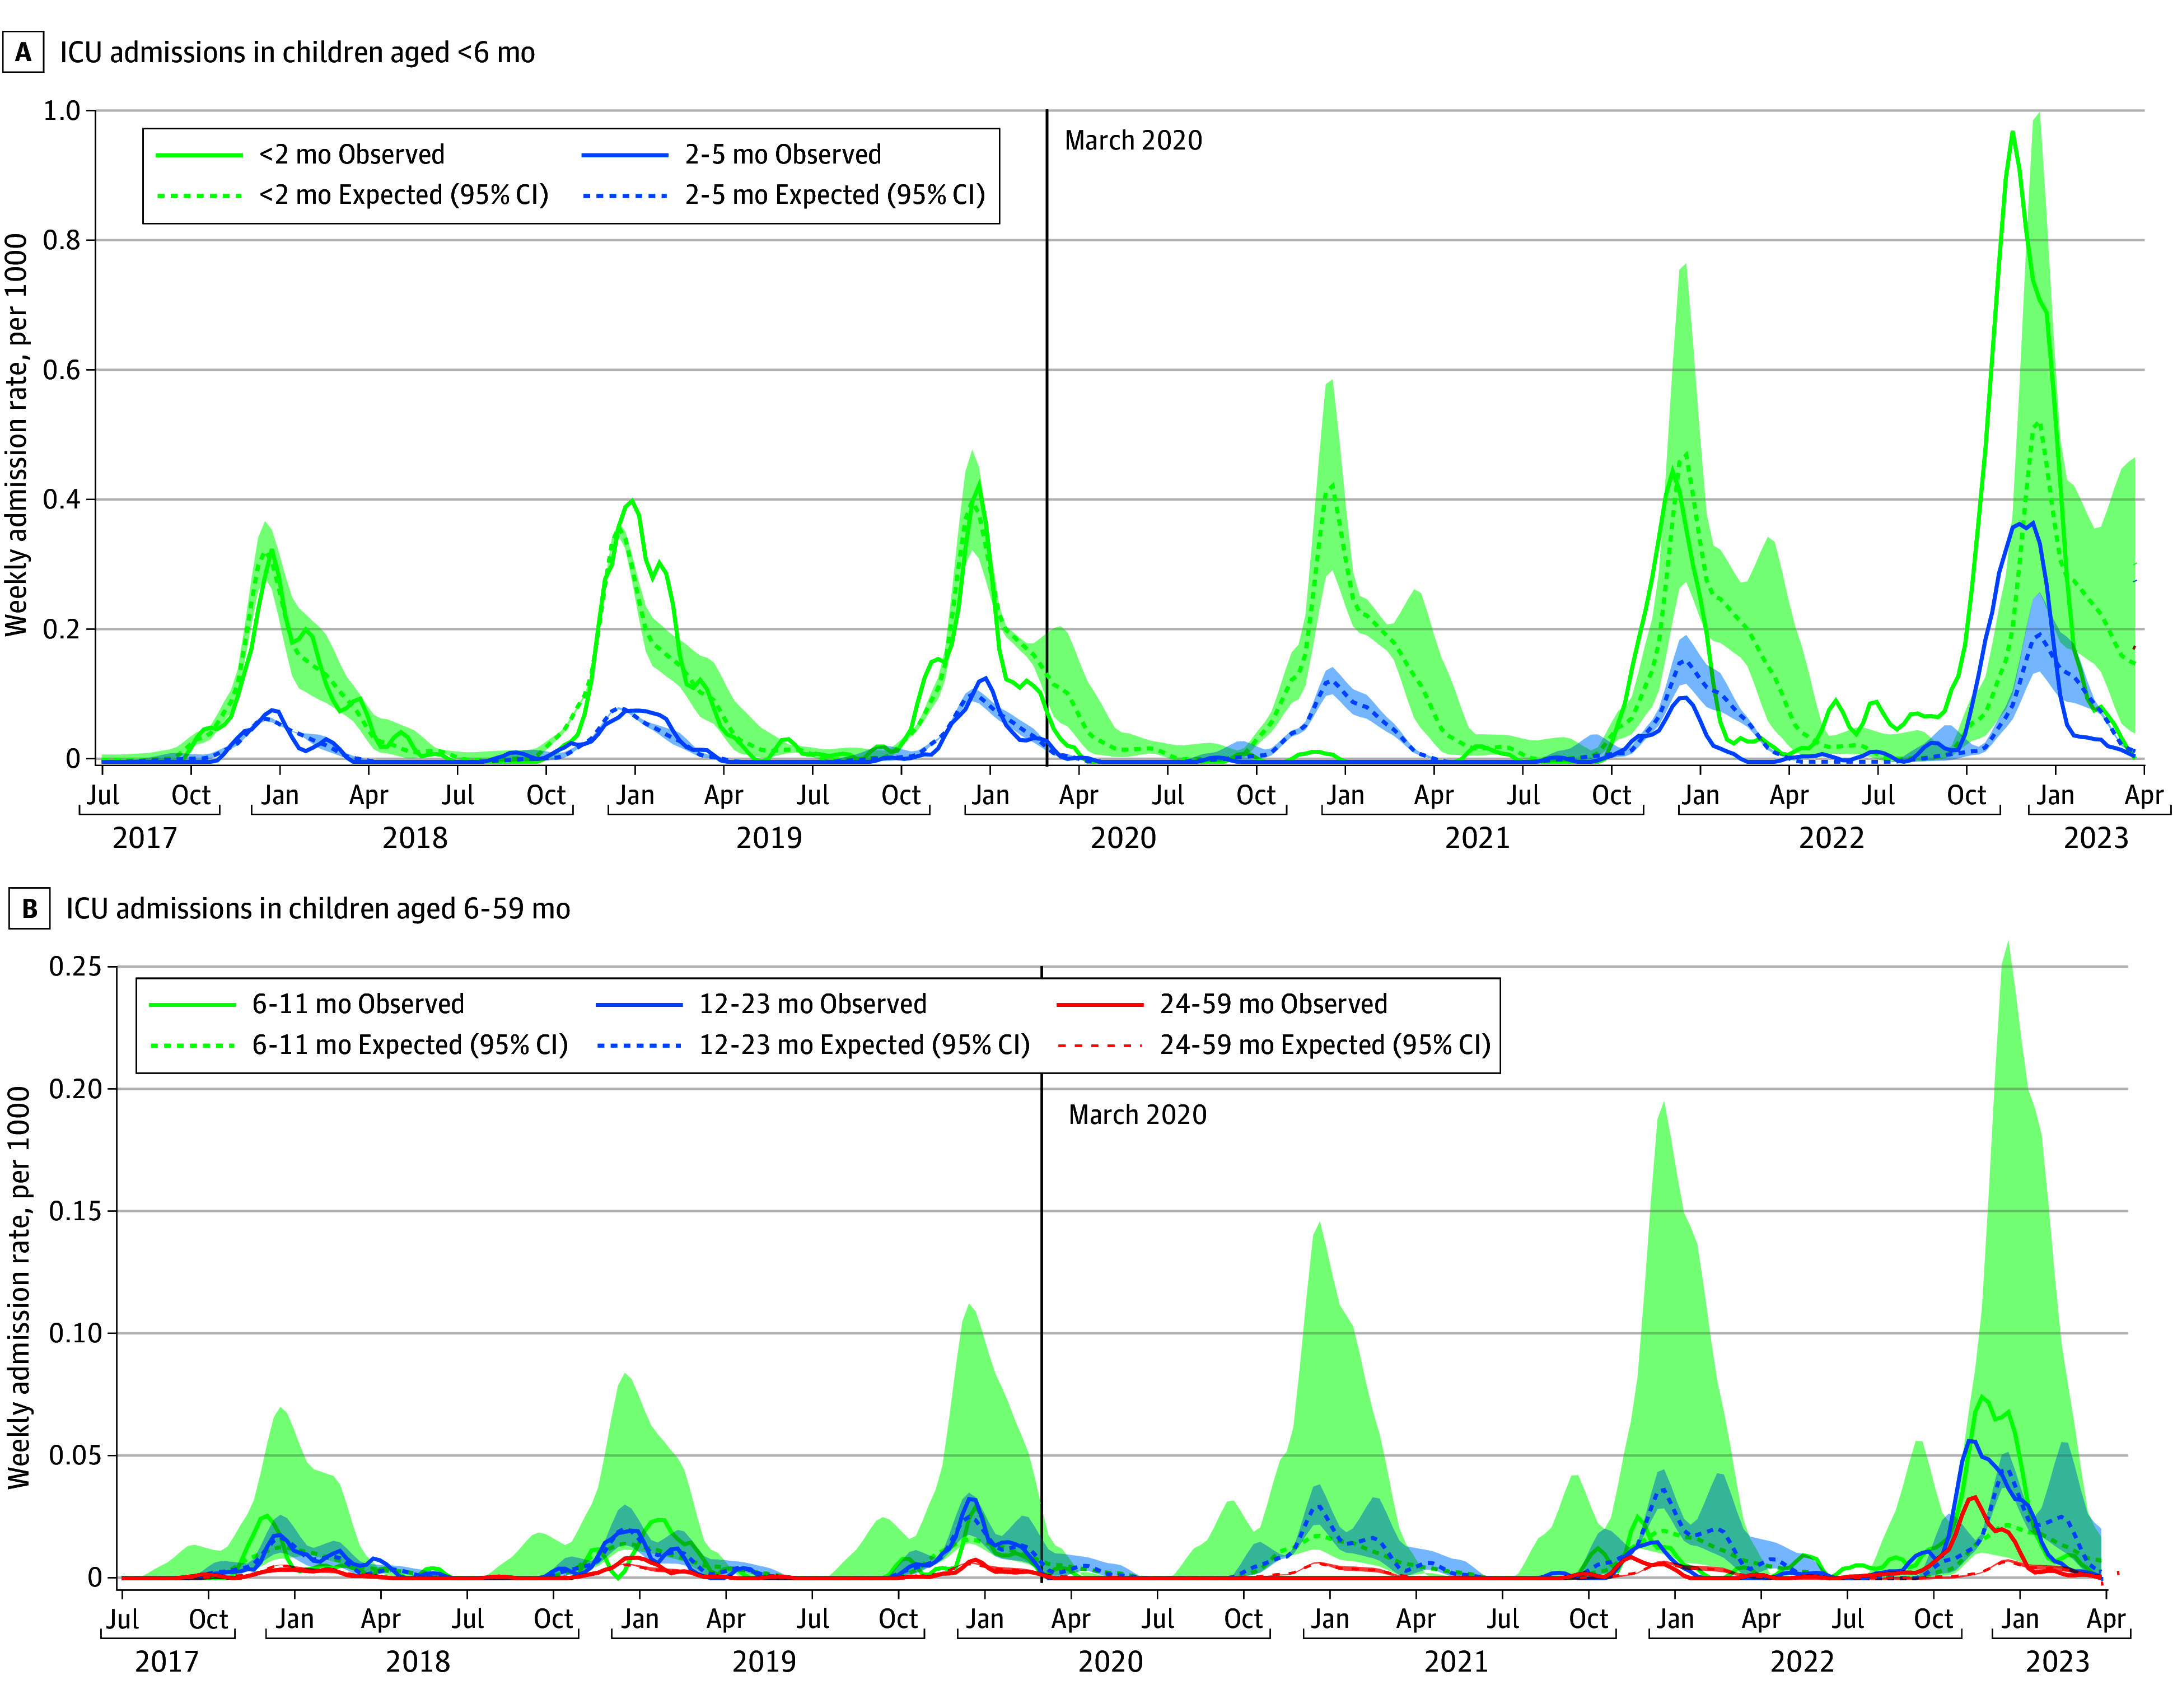Click blue solid line swatch for 2-5 mo Observed
This screenshot has height=1708, width=2182.
click(625, 155)
